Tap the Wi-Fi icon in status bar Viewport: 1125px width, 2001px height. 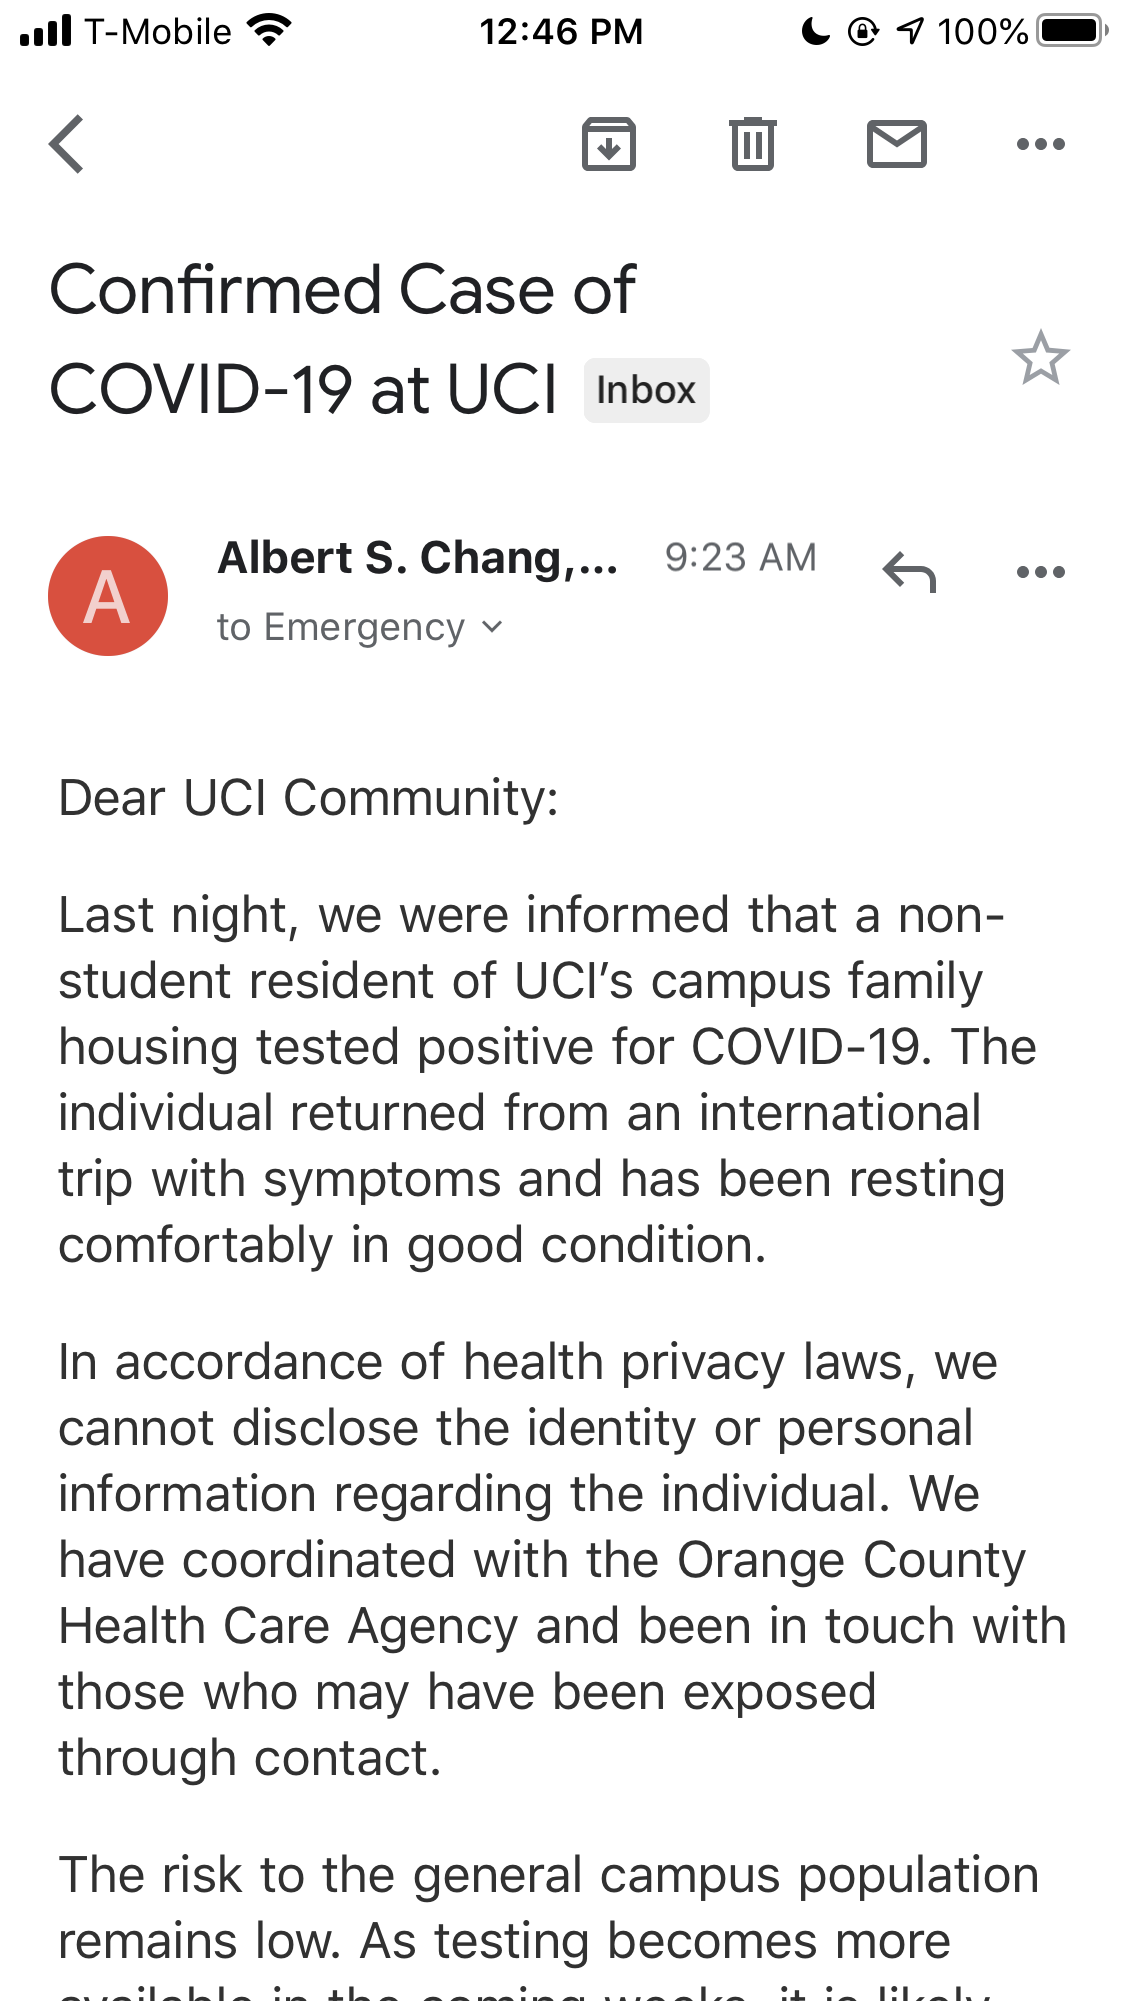(268, 31)
